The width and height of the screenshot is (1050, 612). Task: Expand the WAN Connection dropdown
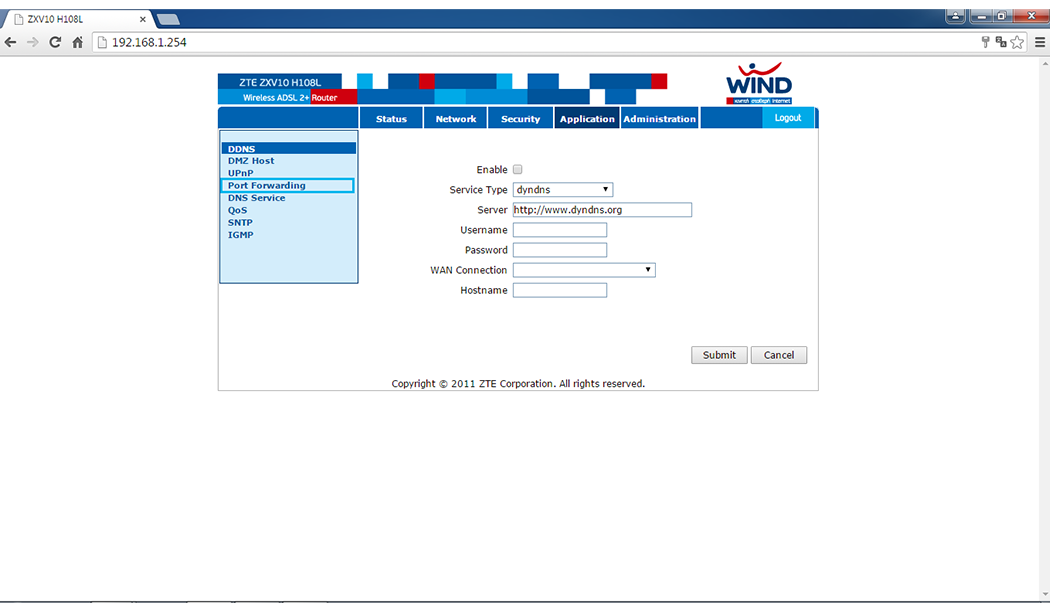[x=583, y=270]
